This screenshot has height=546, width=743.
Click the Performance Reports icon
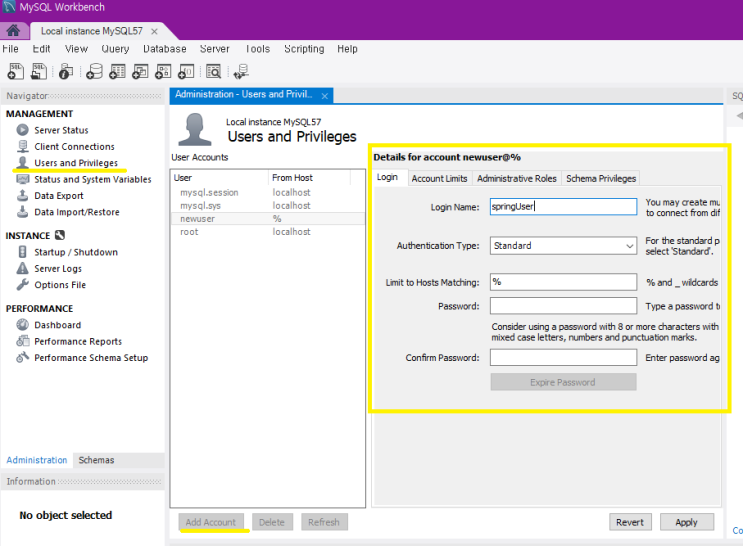(22, 341)
